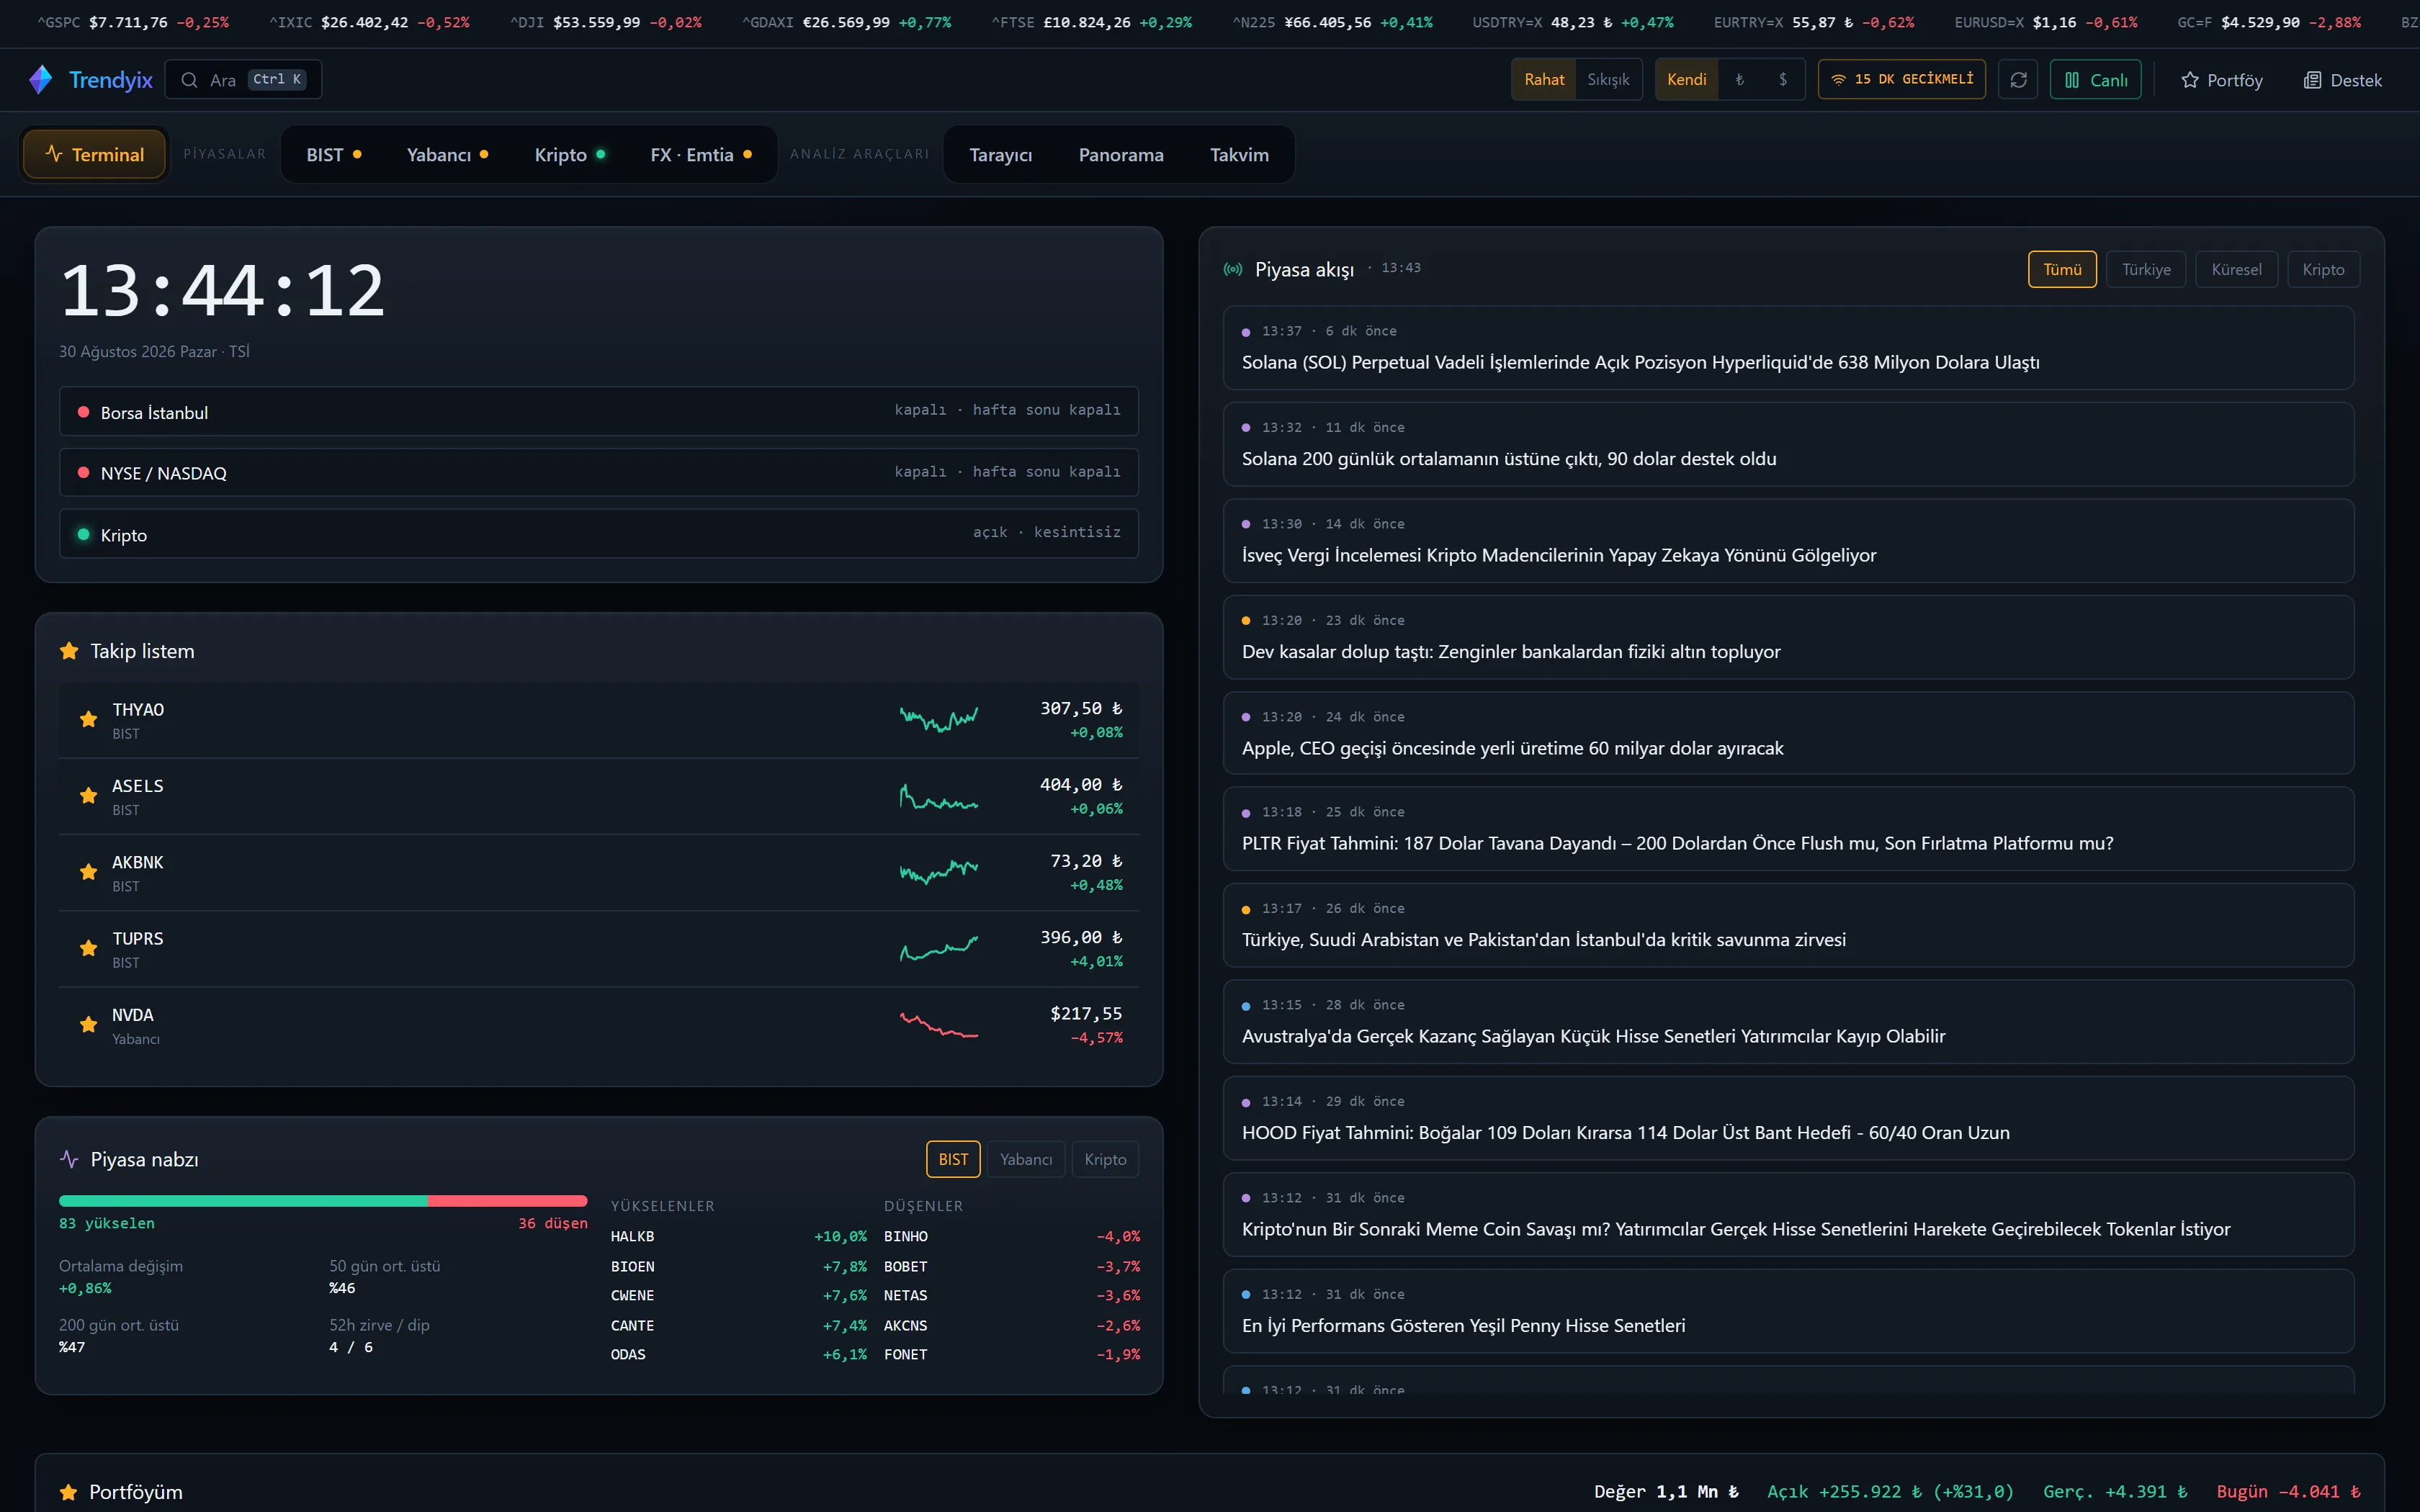Filter Piyasa akışı by Küresel
Screen dimensions: 2420x1512
[2236, 270]
